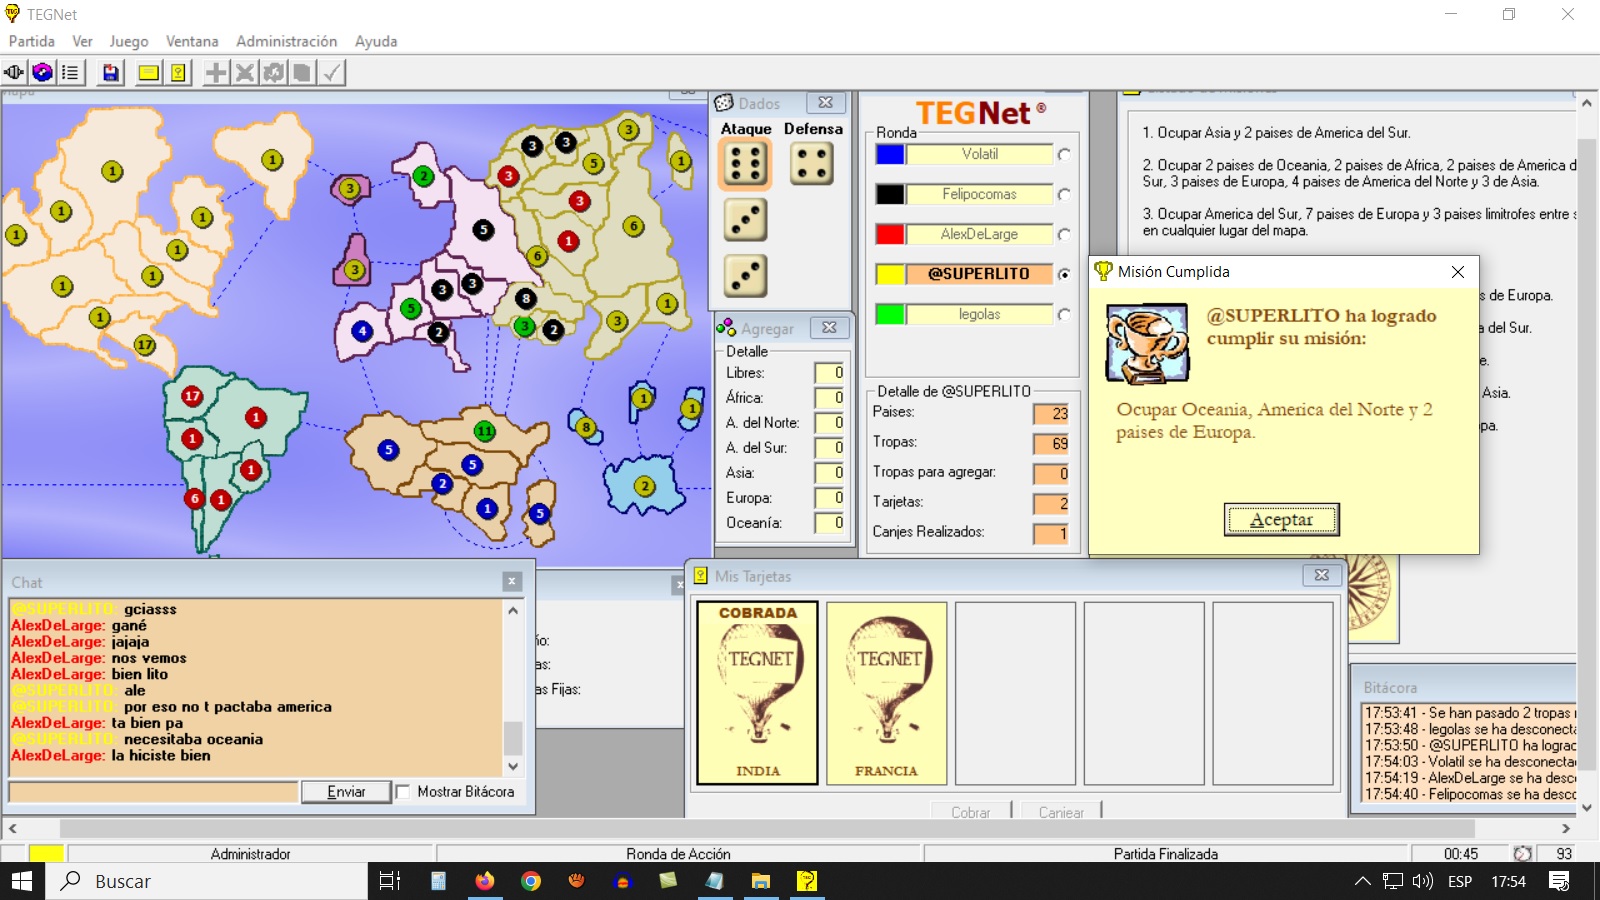1600x900 pixels.
Task: Click the four-pip defense die
Action: click(x=811, y=164)
